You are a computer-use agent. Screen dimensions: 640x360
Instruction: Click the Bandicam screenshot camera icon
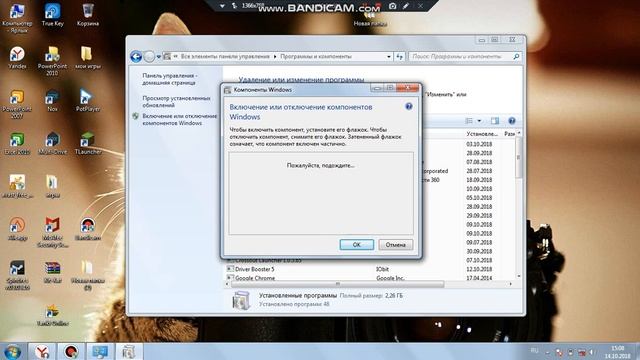392,6
